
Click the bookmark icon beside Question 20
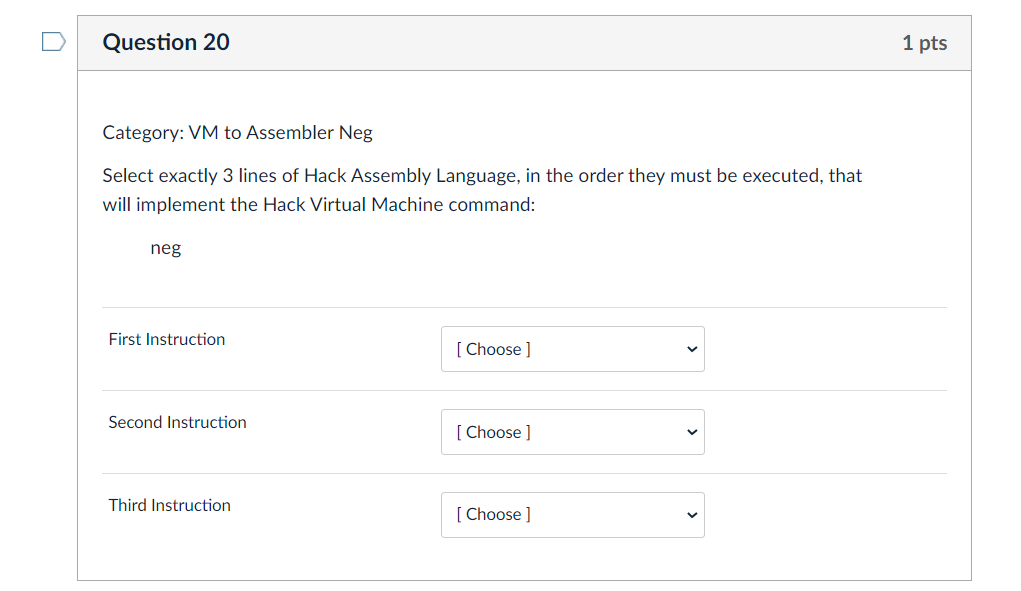coord(52,40)
